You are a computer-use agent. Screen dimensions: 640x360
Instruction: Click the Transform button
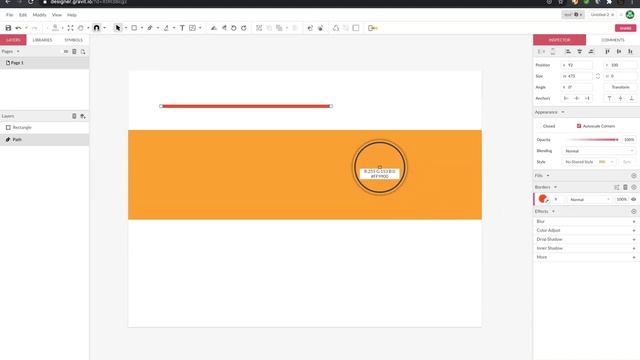(620, 87)
